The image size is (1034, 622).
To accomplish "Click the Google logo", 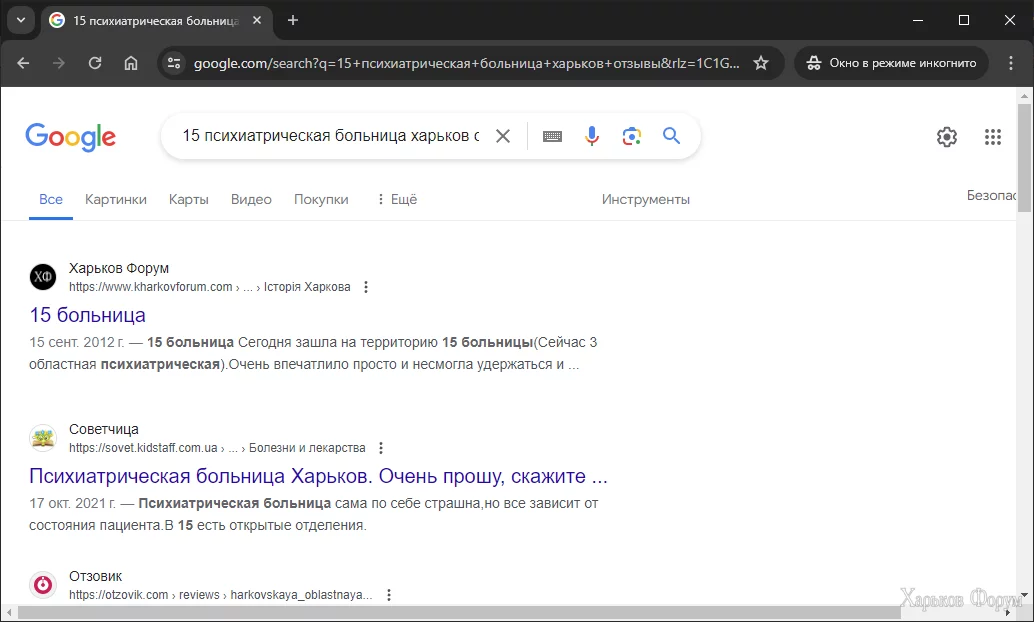I will tap(71, 137).
